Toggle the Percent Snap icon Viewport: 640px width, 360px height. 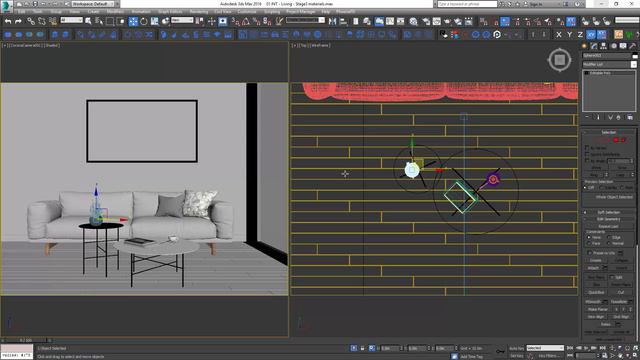(256, 21)
